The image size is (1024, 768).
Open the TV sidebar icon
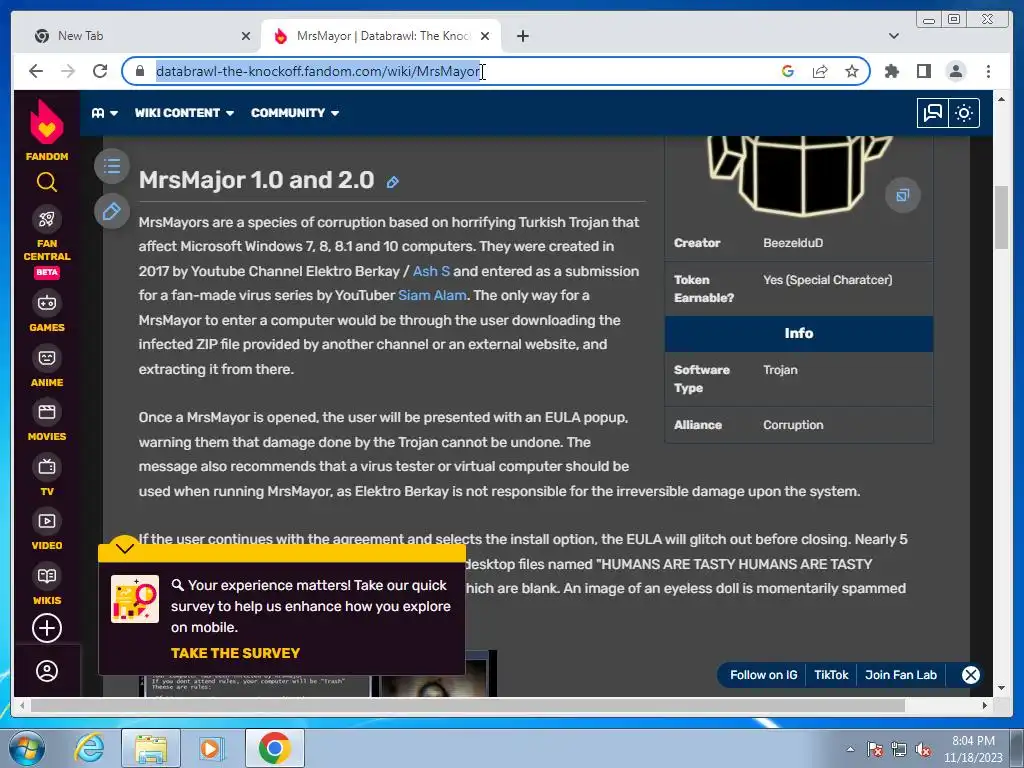click(46, 467)
